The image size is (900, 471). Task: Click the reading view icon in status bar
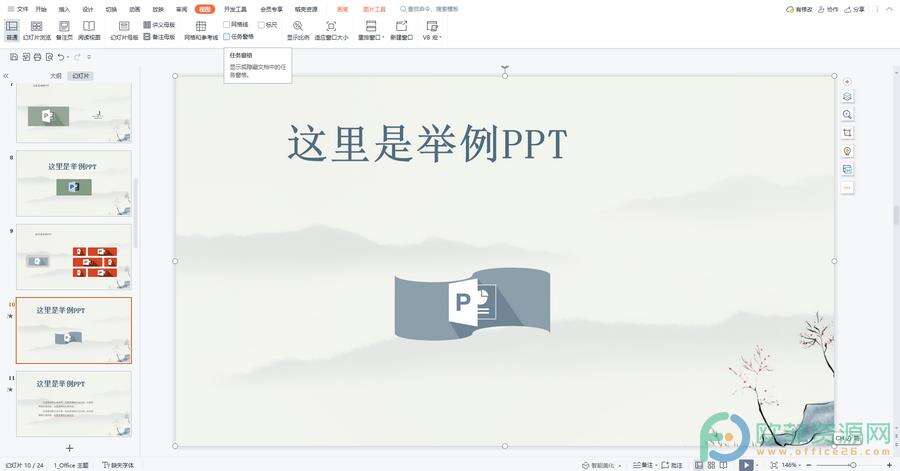[x=723, y=465]
